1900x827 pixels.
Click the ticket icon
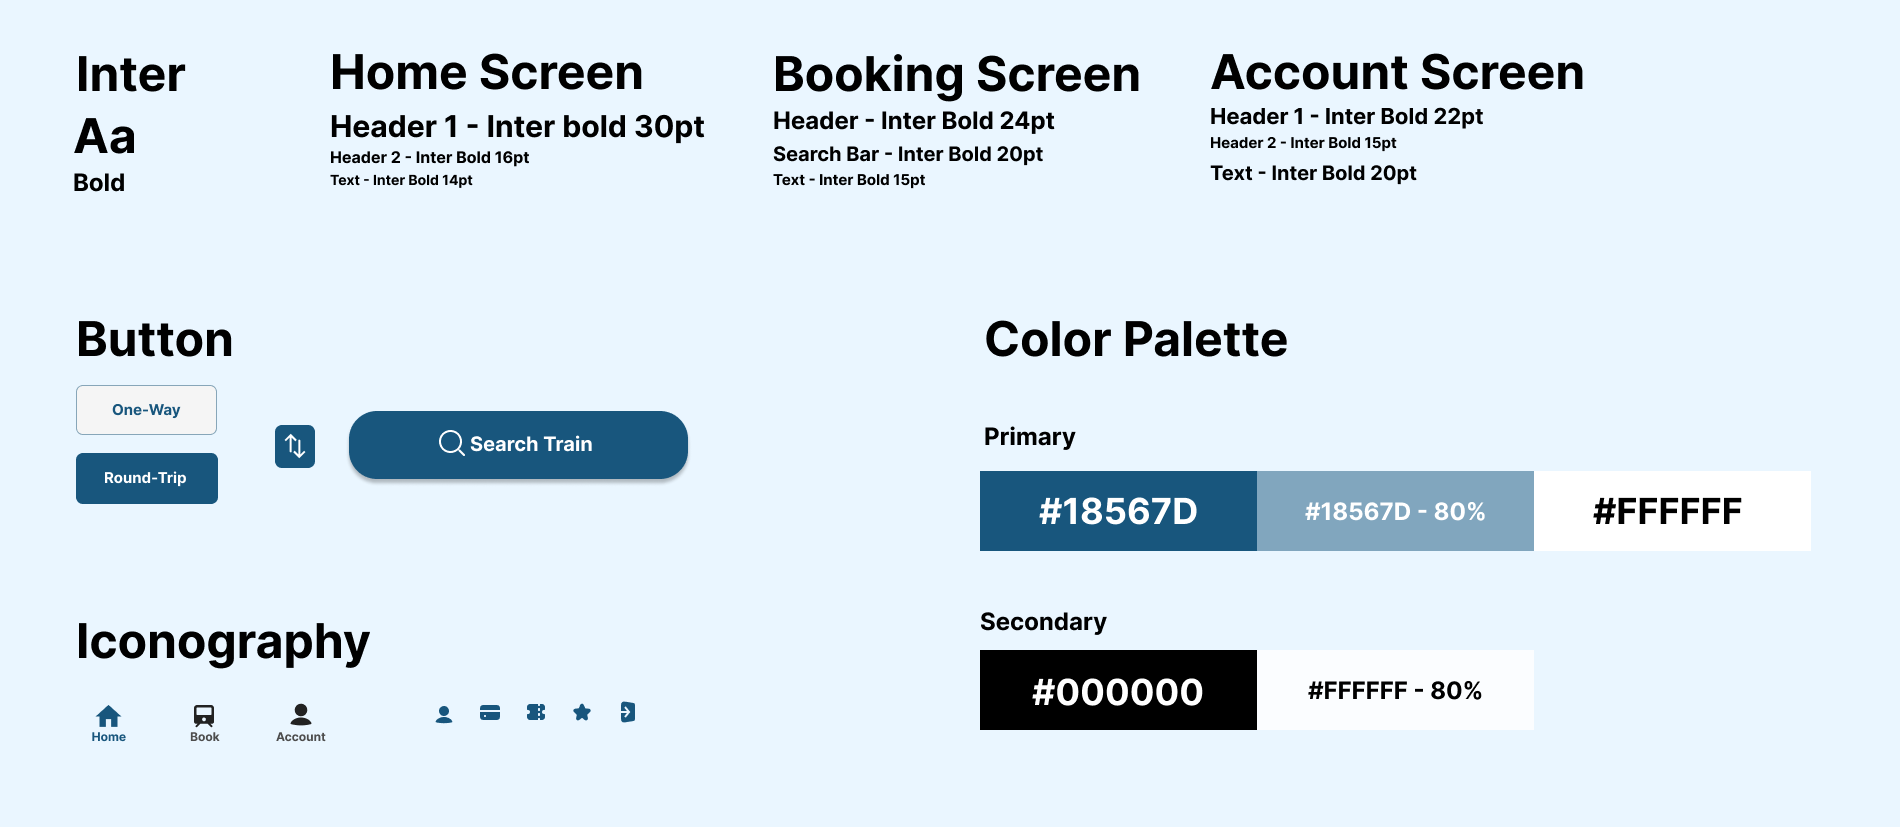pyautogui.click(x=536, y=712)
